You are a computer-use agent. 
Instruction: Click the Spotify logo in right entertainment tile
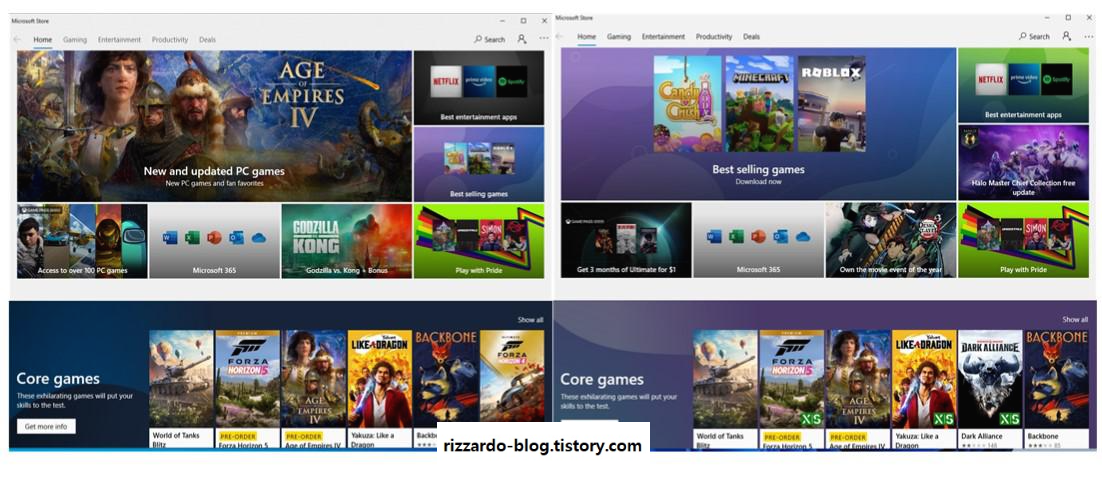[1056, 79]
